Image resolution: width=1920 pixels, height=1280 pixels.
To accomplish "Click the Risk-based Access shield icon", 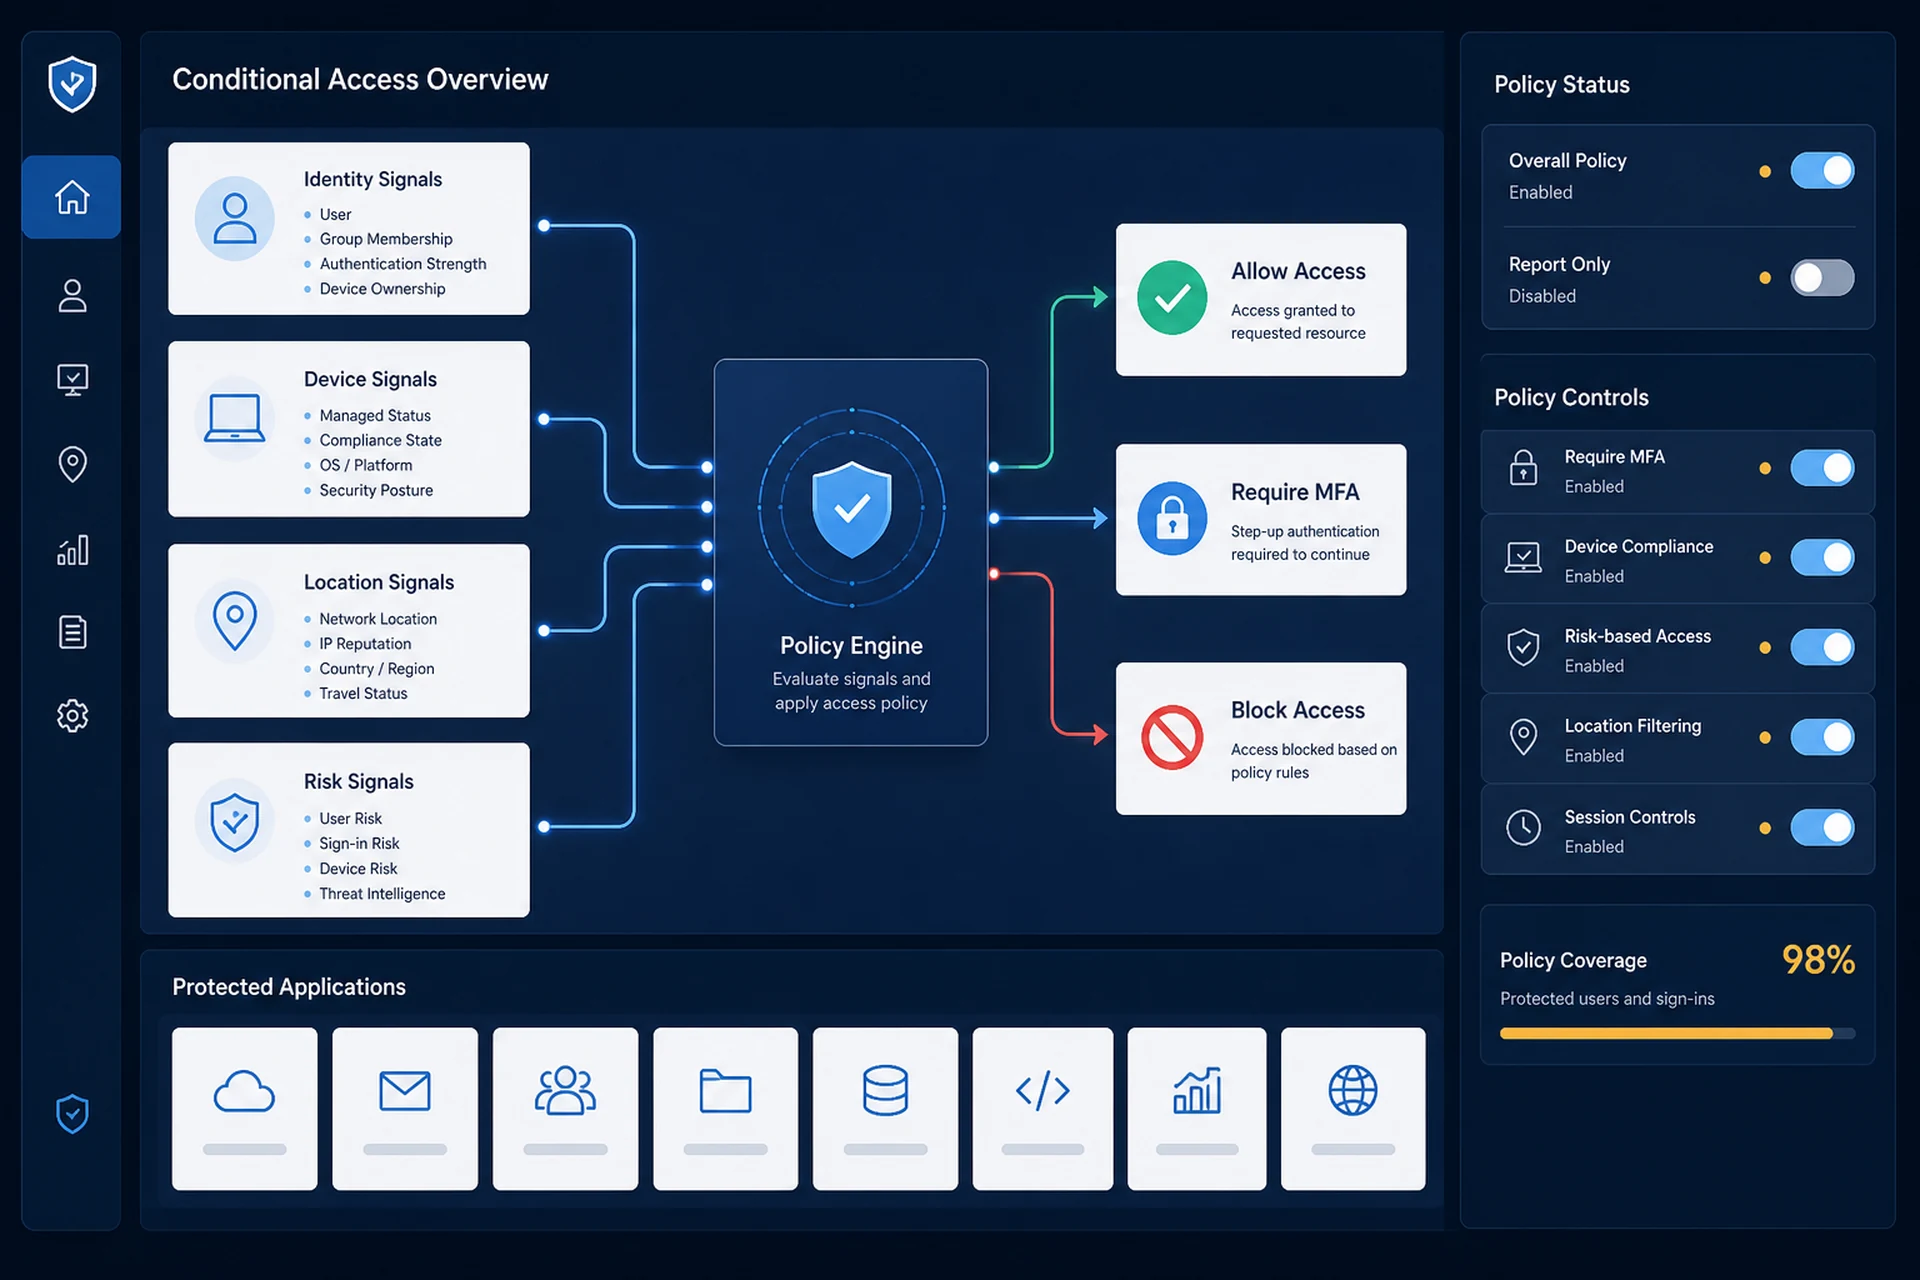I will coord(1523,647).
